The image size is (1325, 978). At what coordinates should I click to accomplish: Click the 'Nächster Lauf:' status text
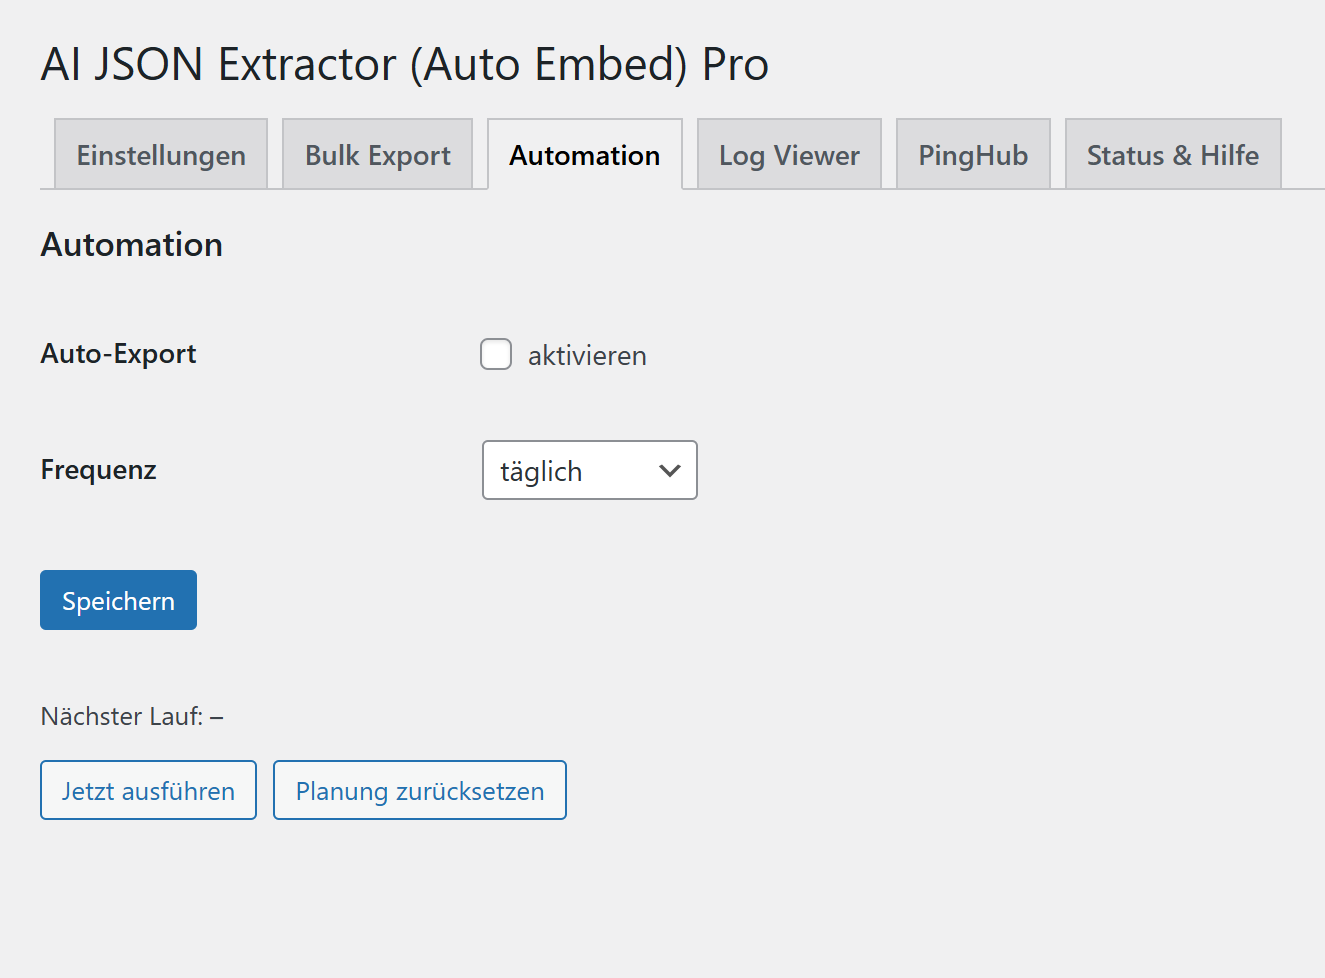[121, 716]
